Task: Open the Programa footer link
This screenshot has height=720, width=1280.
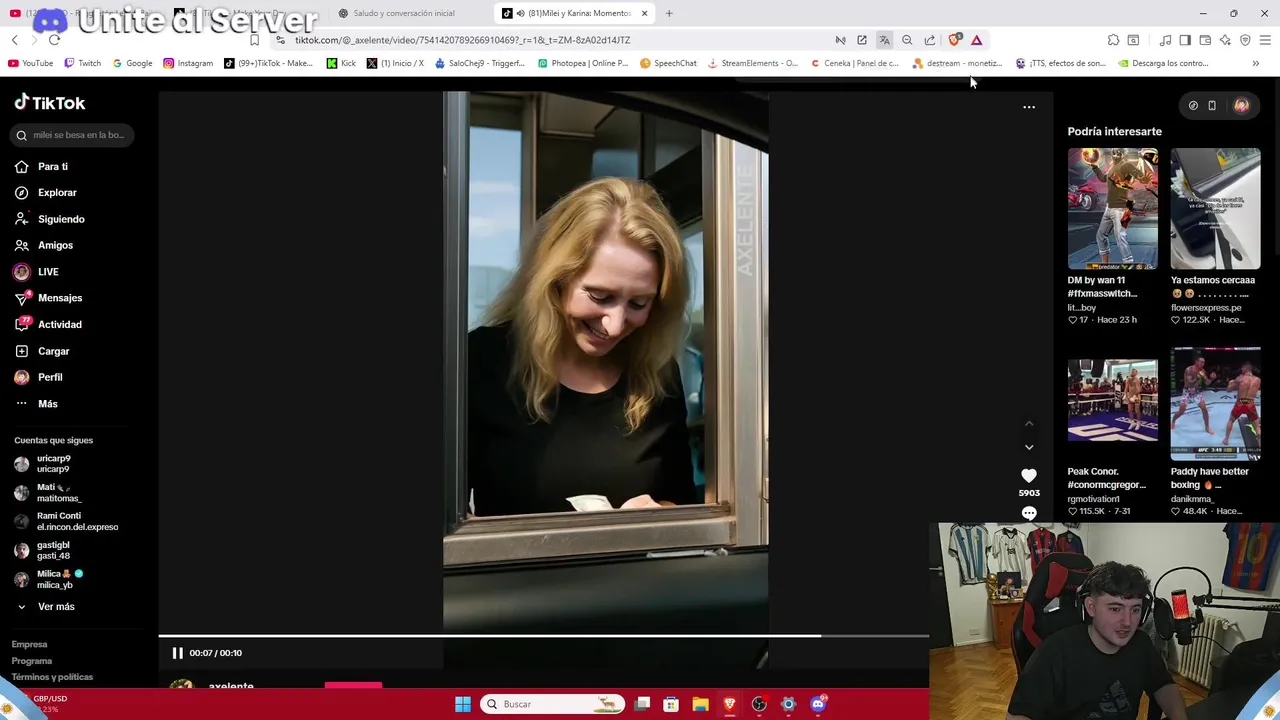Action: pos(32,661)
